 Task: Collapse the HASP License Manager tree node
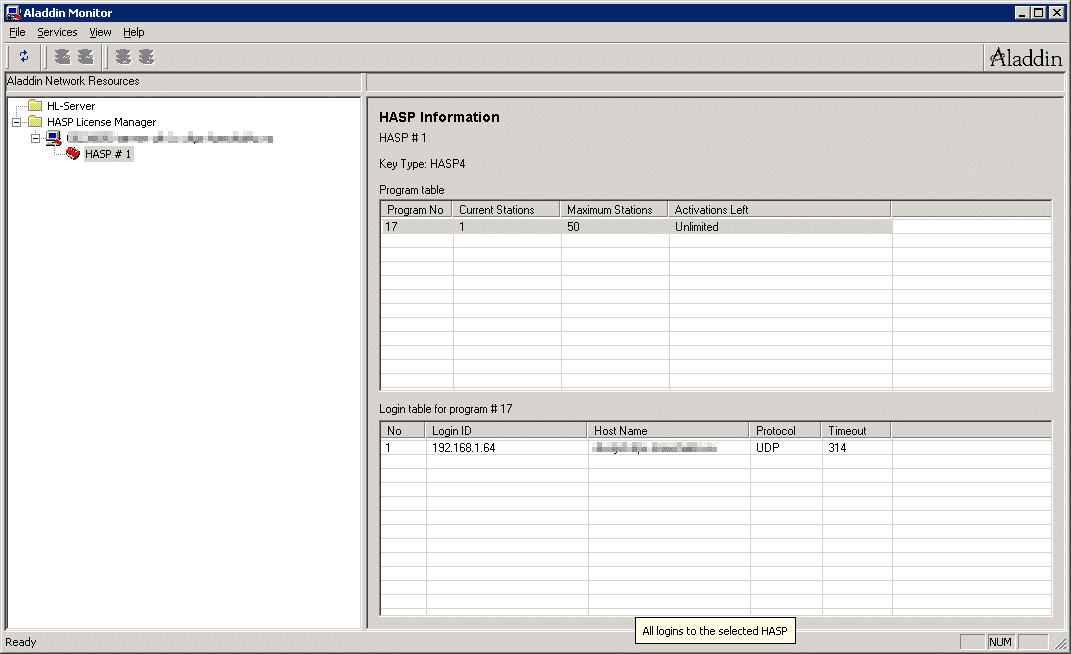(17, 122)
